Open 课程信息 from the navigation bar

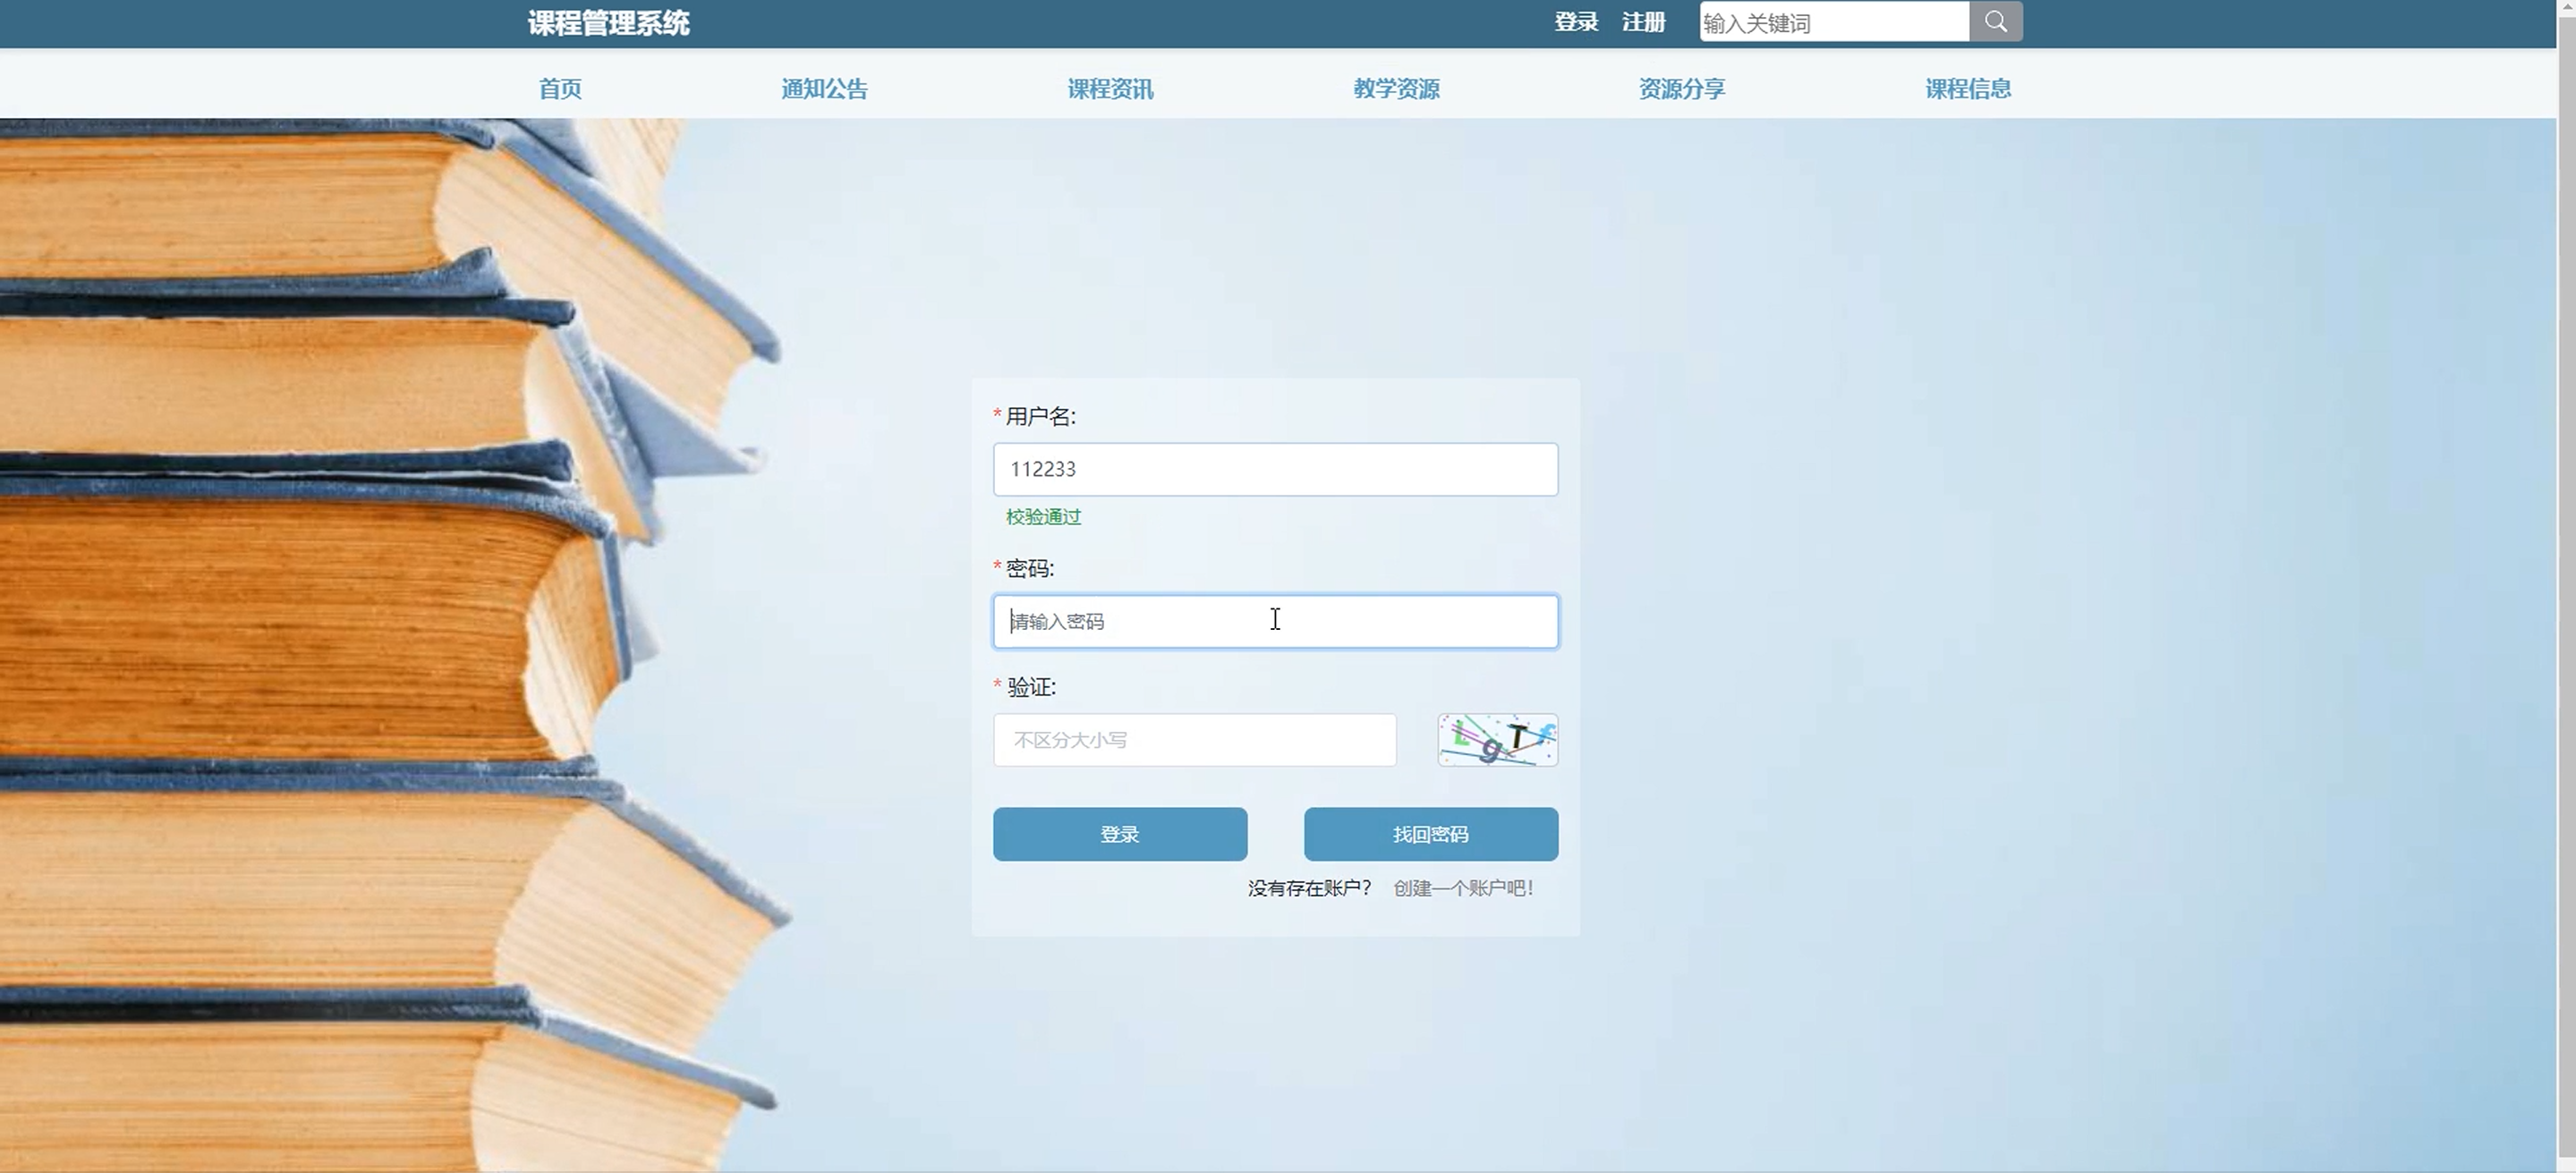pyautogui.click(x=1967, y=89)
